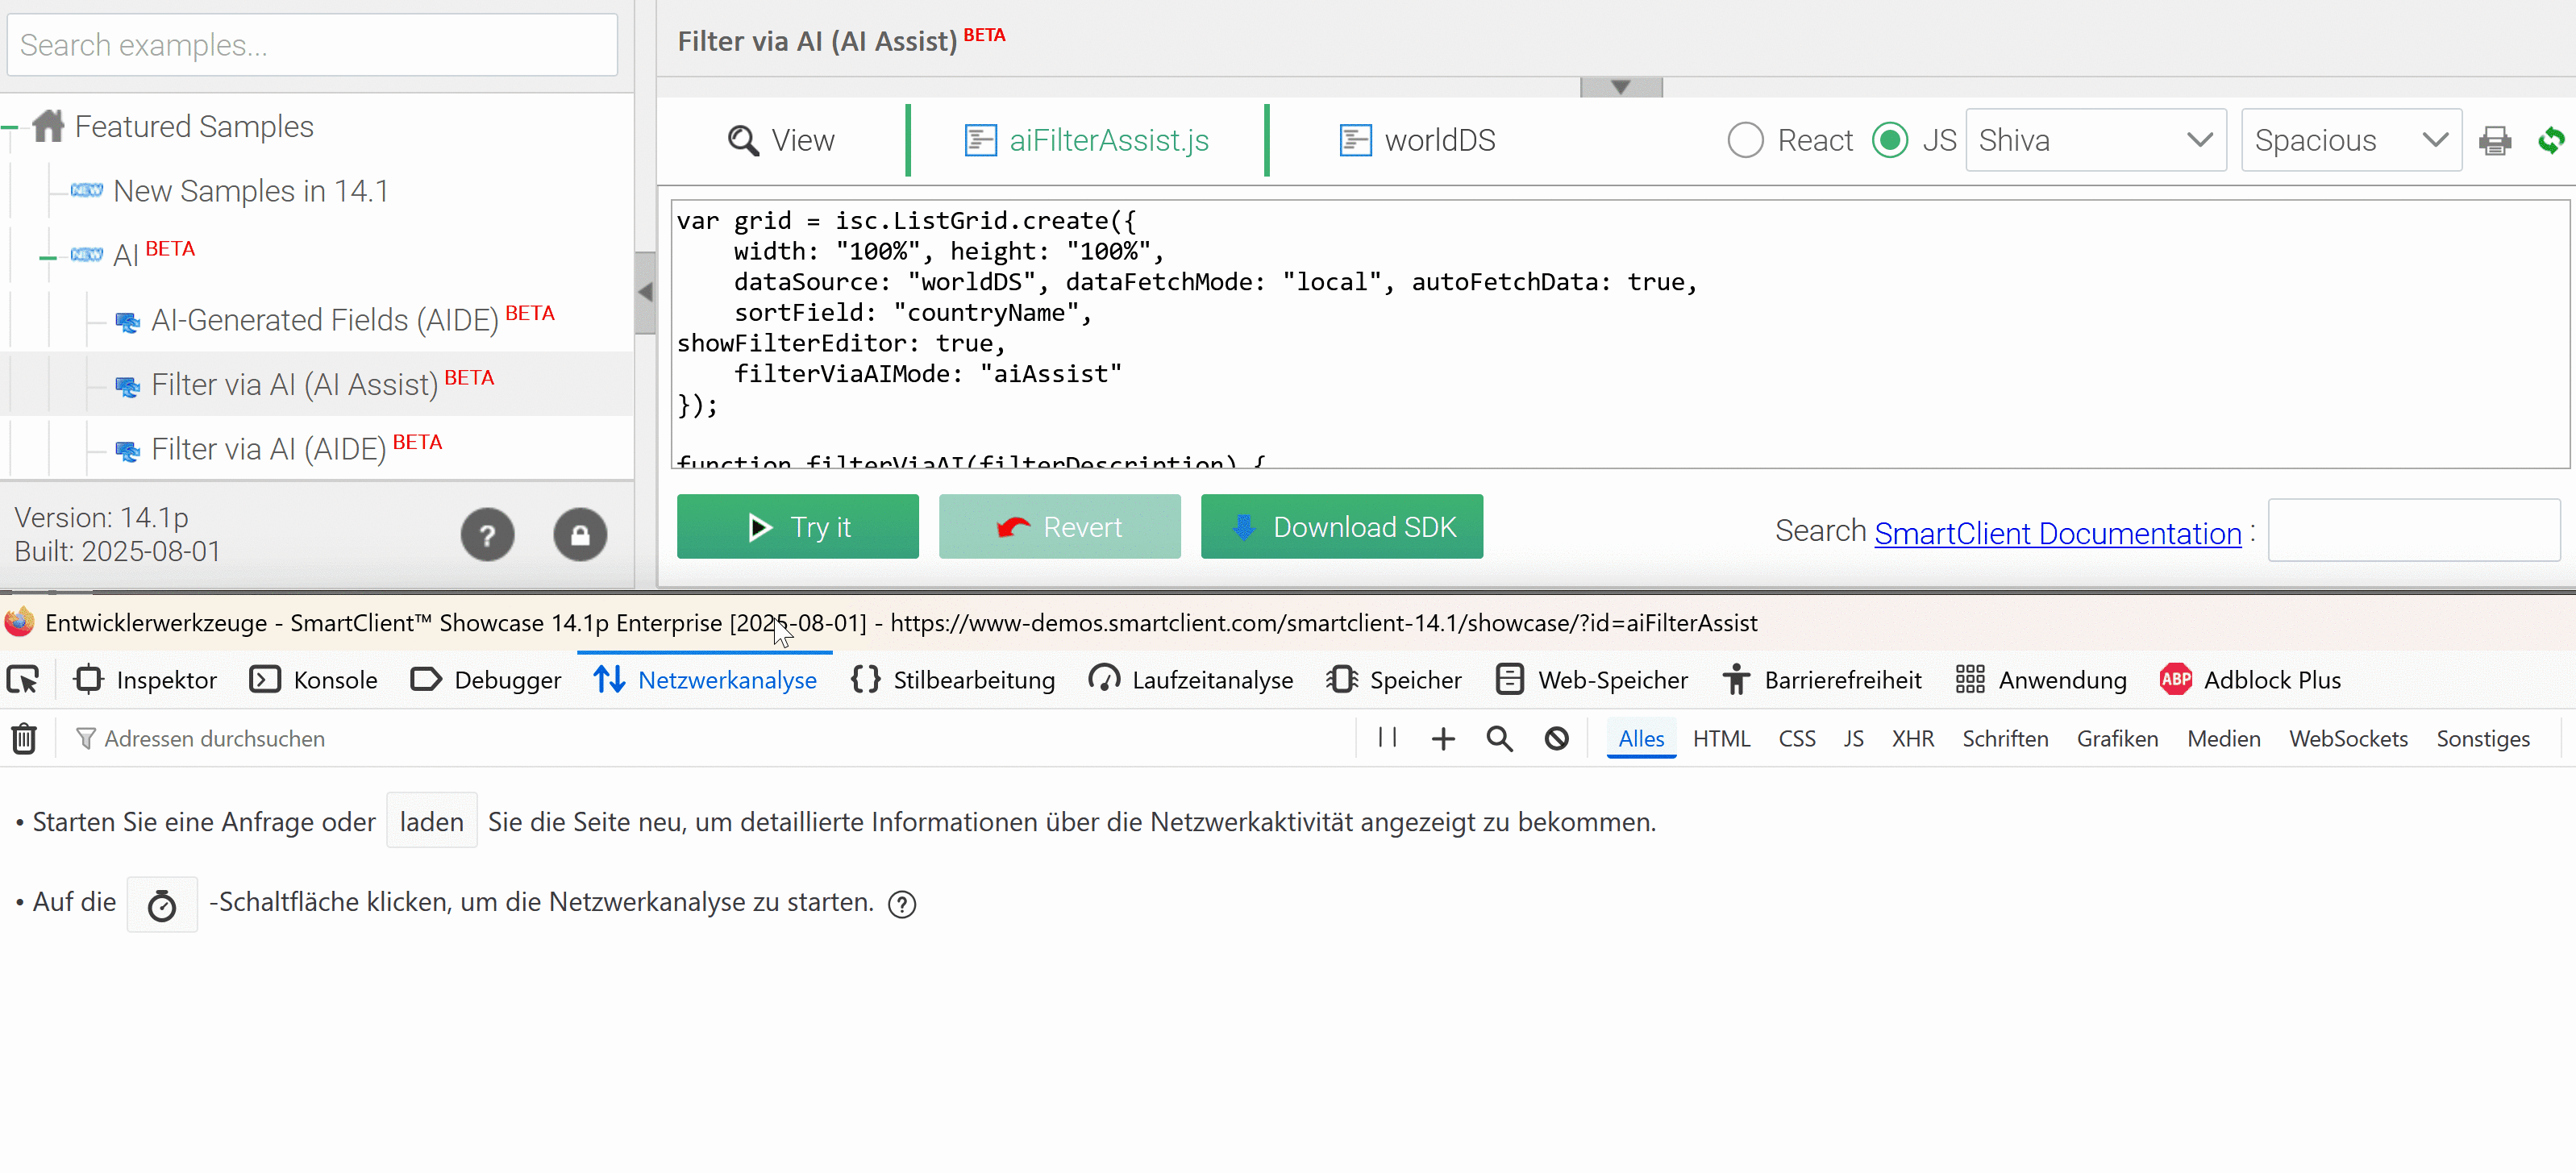The width and height of the screenshot is (2576, 1173).
Task: Open the Inspektor panel
Action: pos(145,680)
